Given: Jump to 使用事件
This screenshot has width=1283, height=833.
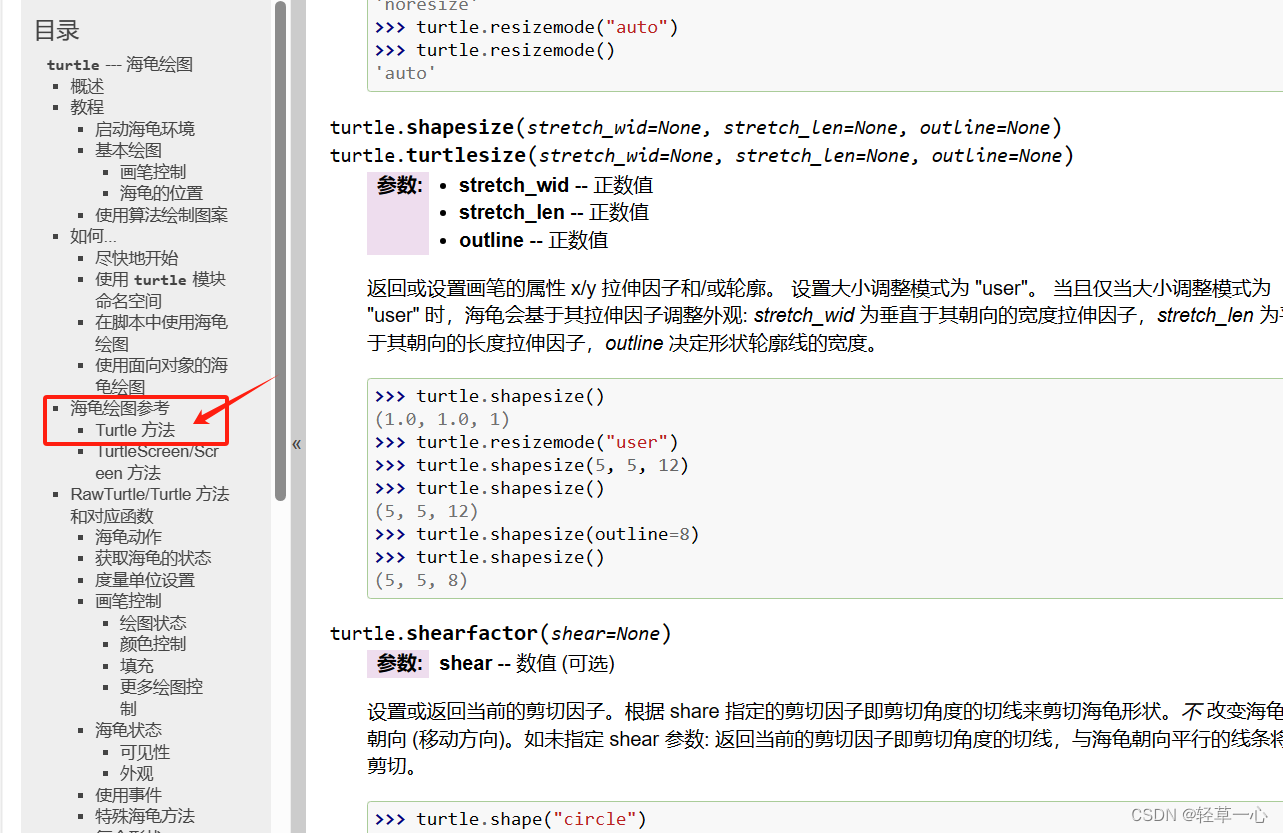Looking at the screenshot, I should pos(128,795).
